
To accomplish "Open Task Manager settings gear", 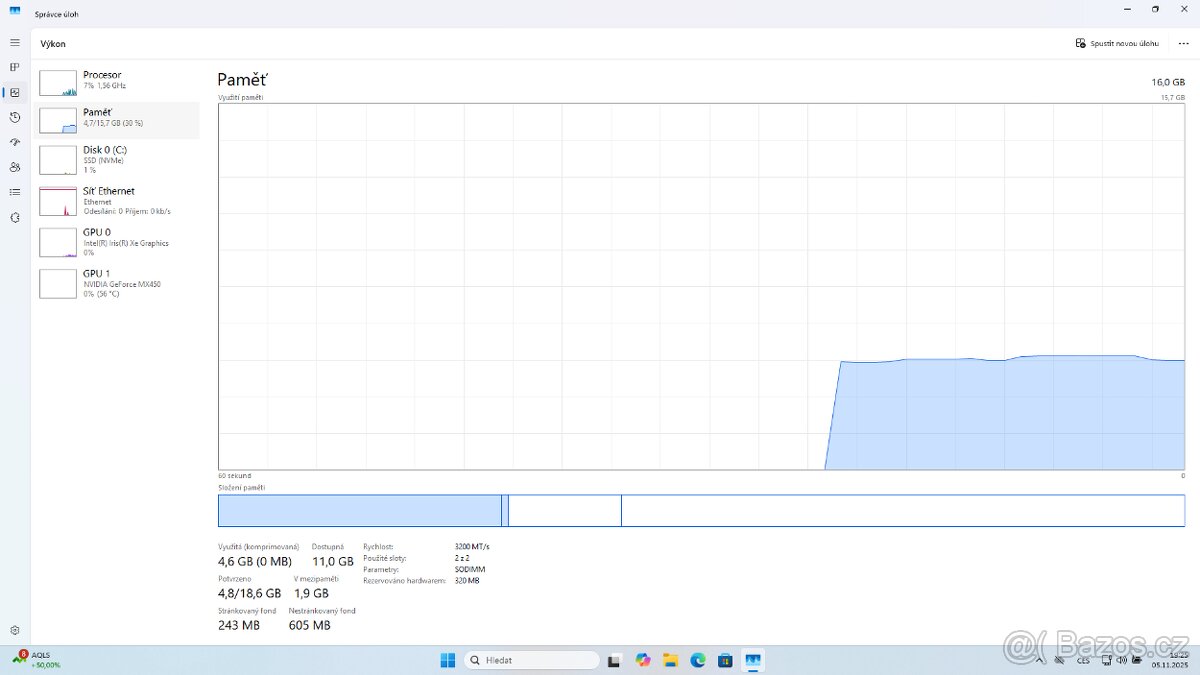I will click(x=15, y=630).
